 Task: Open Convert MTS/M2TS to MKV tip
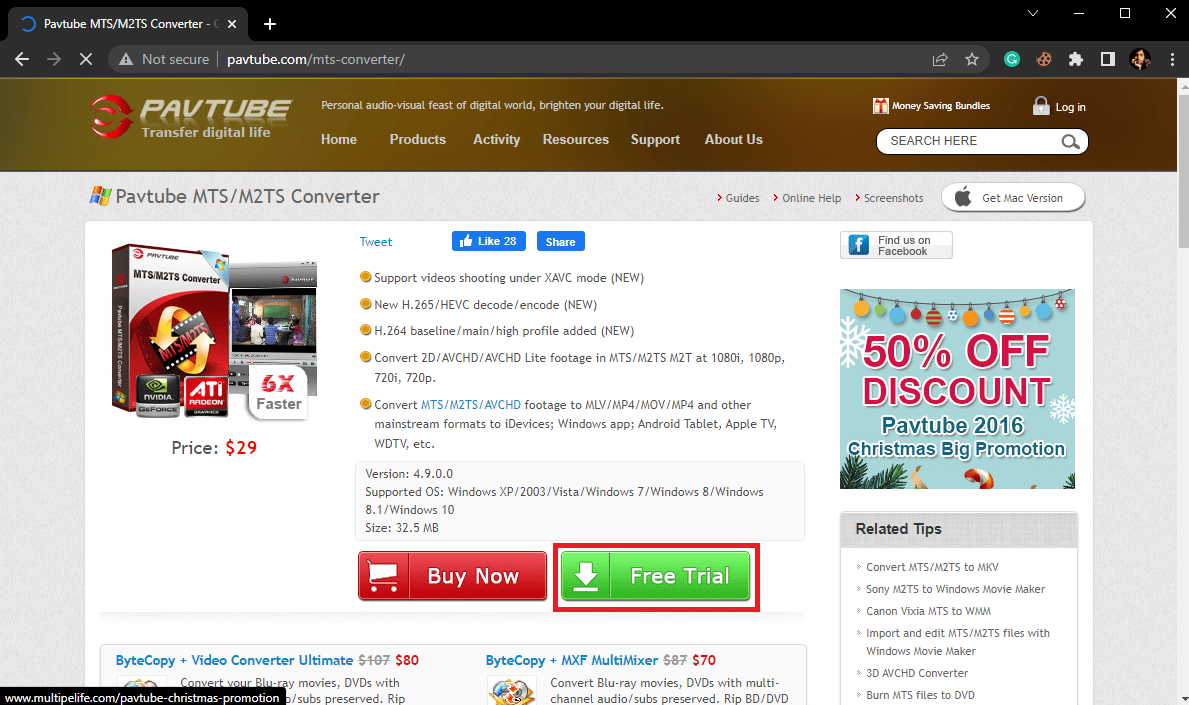click(932, 567)
